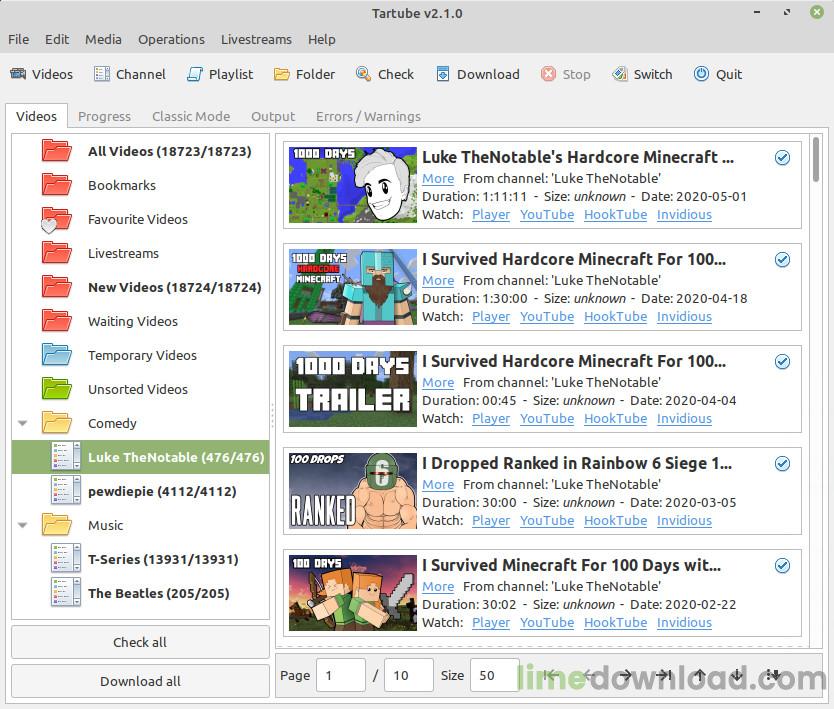Select the Temporary Videos folder
Viewport: 834px width, 709px height.
click(x=140, y=355)
